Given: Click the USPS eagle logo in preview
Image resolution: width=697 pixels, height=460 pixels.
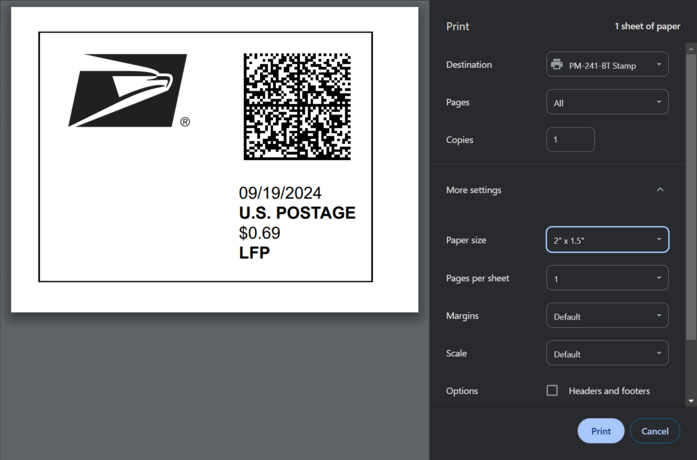Looking at the screenshot, I should [x=127, y=90].
